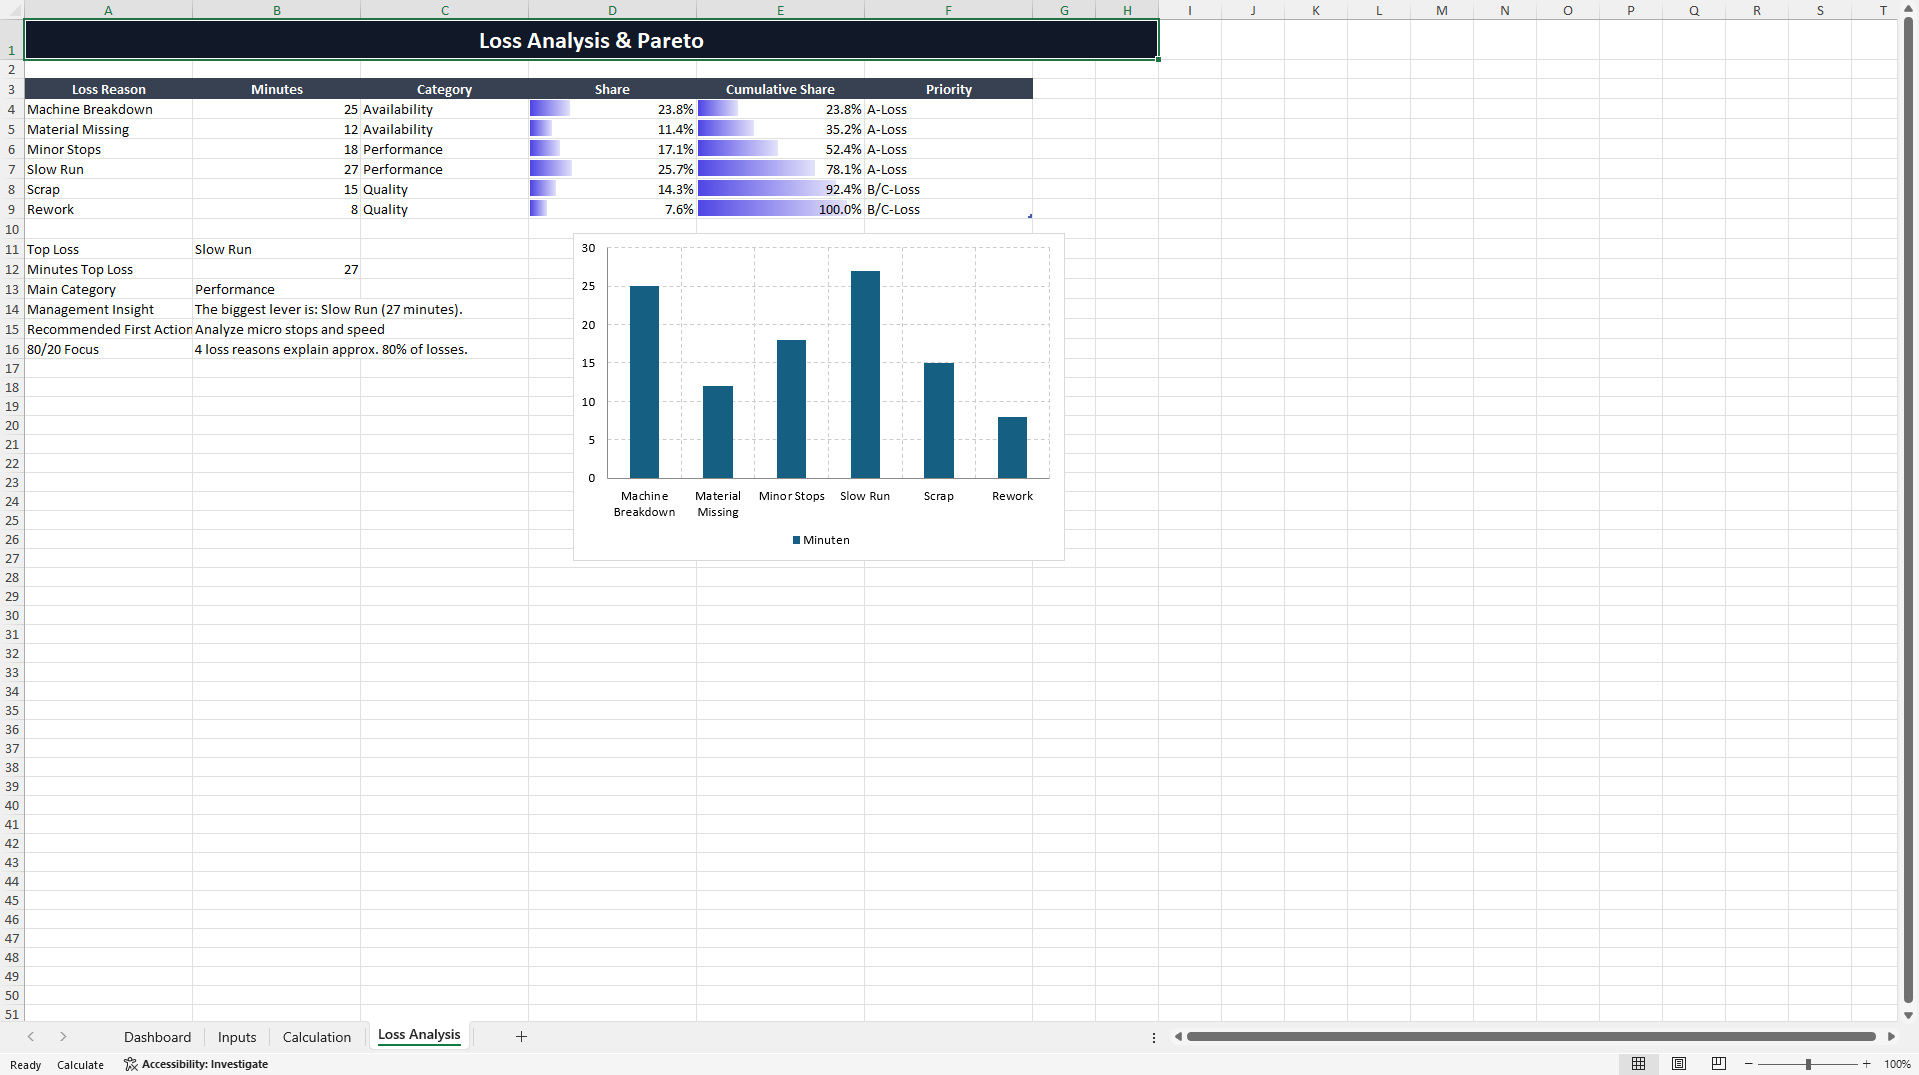
Task: Click the Machine Breakdown chart bar
Action: [x=644, y=382]
